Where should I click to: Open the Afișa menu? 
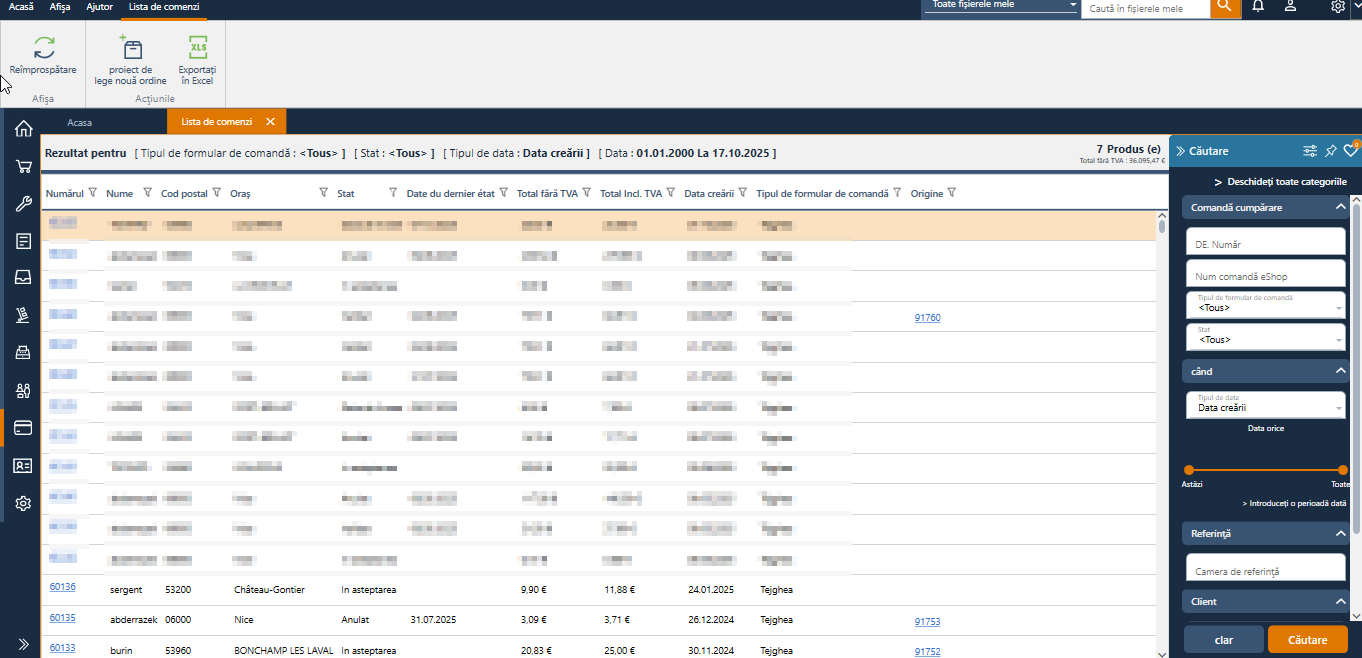pos(60,7)
